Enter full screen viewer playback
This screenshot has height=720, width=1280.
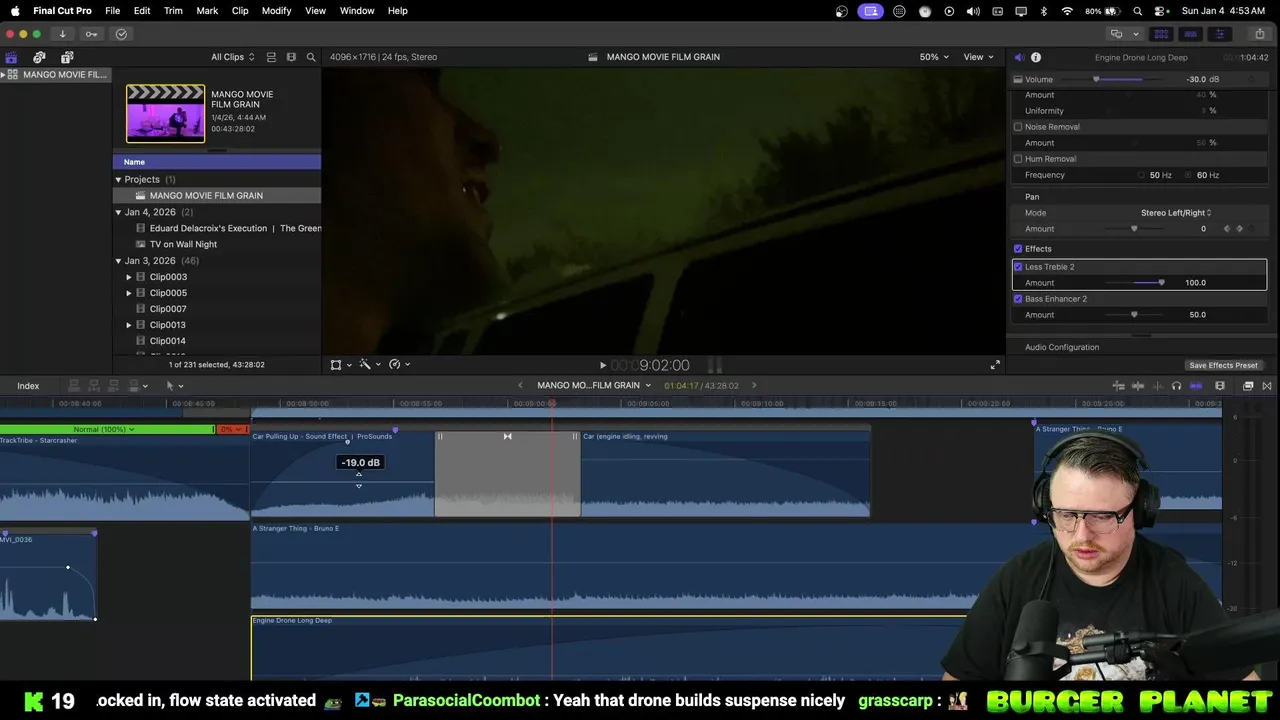[995, 365]
